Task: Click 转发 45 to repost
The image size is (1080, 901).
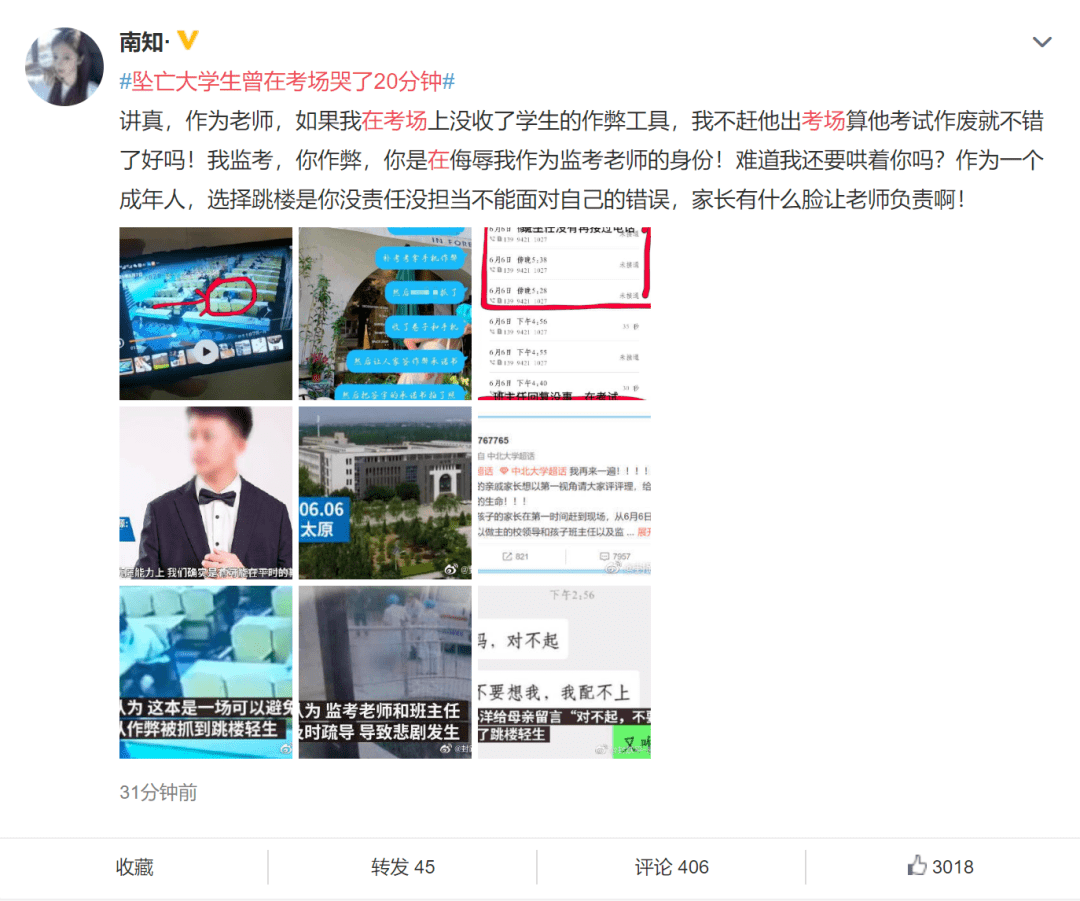Action: tap(403, 867)
